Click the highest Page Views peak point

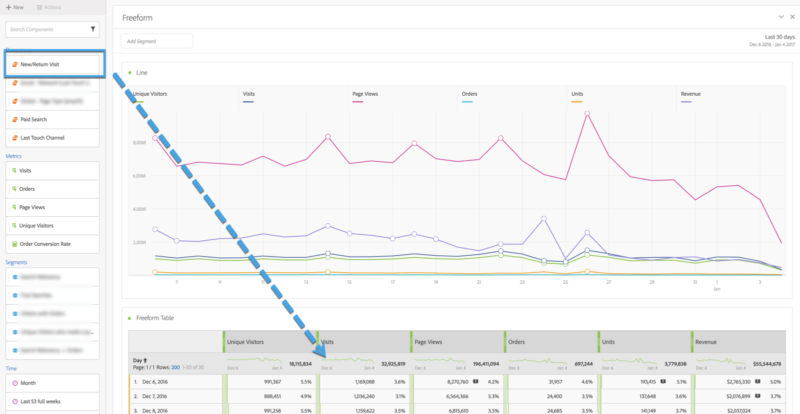587,113
